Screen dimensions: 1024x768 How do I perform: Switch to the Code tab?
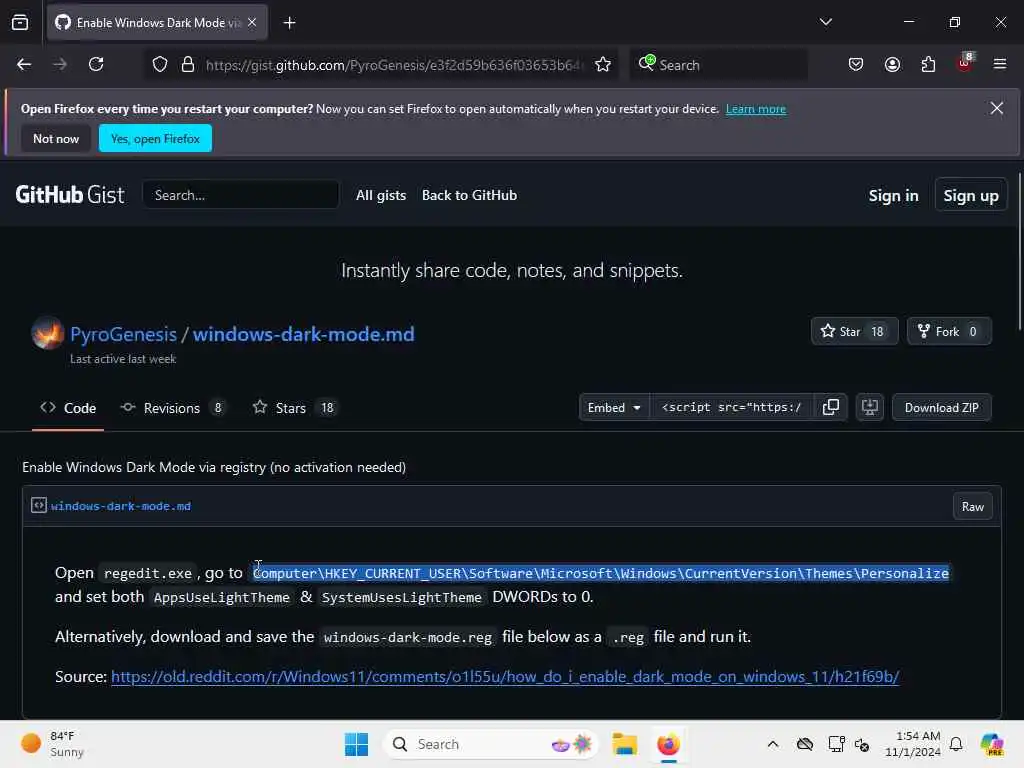tap(68, 408)
